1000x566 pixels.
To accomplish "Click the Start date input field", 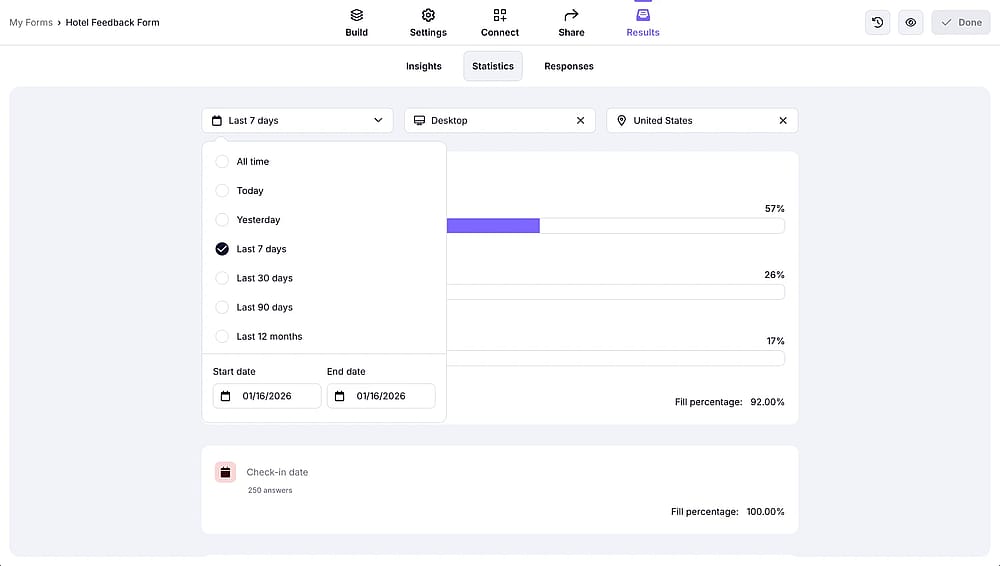I will point(267,396).
